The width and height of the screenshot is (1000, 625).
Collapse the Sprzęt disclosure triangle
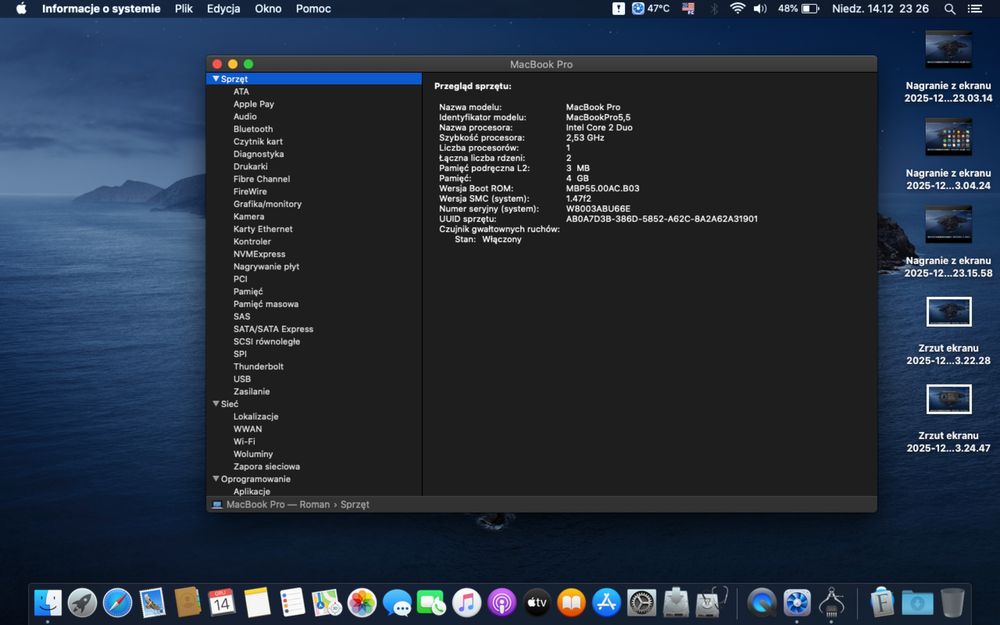coord(216,78)
